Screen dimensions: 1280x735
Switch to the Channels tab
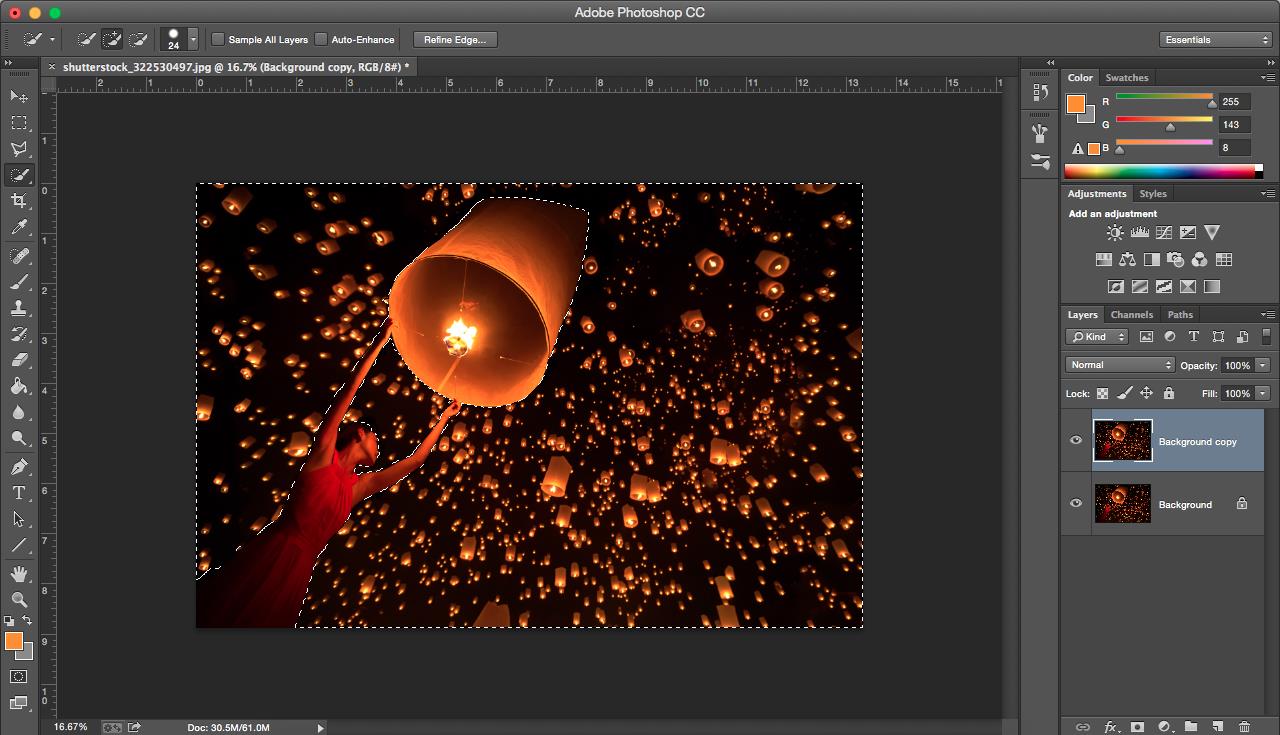point(1132,314)
